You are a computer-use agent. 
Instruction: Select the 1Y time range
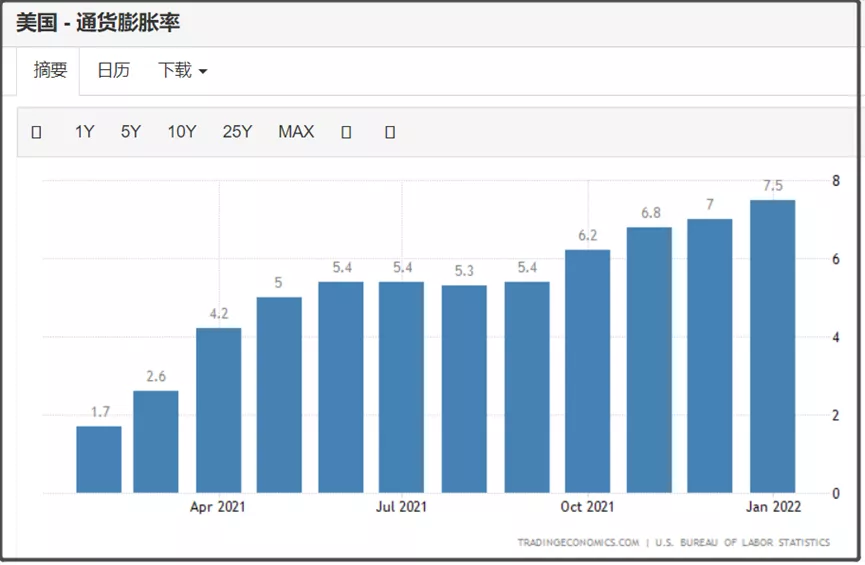pyautogui.click(x=84, y=132)
